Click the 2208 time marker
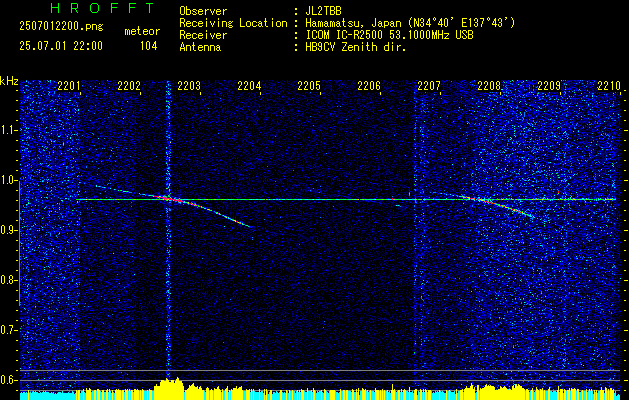The height and width of the screenshot is (400, 629). (x=489, y=86)
